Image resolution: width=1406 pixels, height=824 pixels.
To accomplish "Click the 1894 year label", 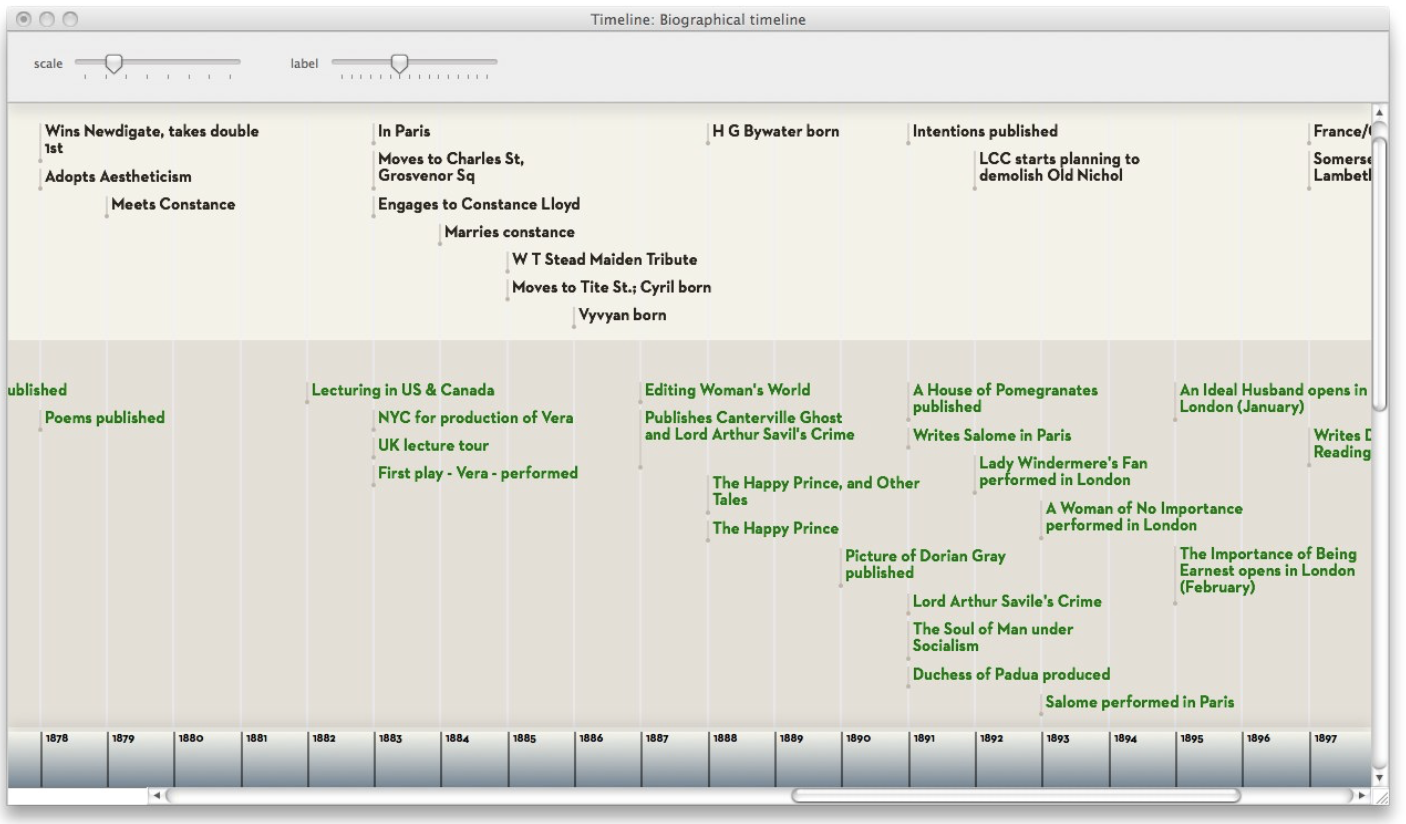I will (1125, 739).
